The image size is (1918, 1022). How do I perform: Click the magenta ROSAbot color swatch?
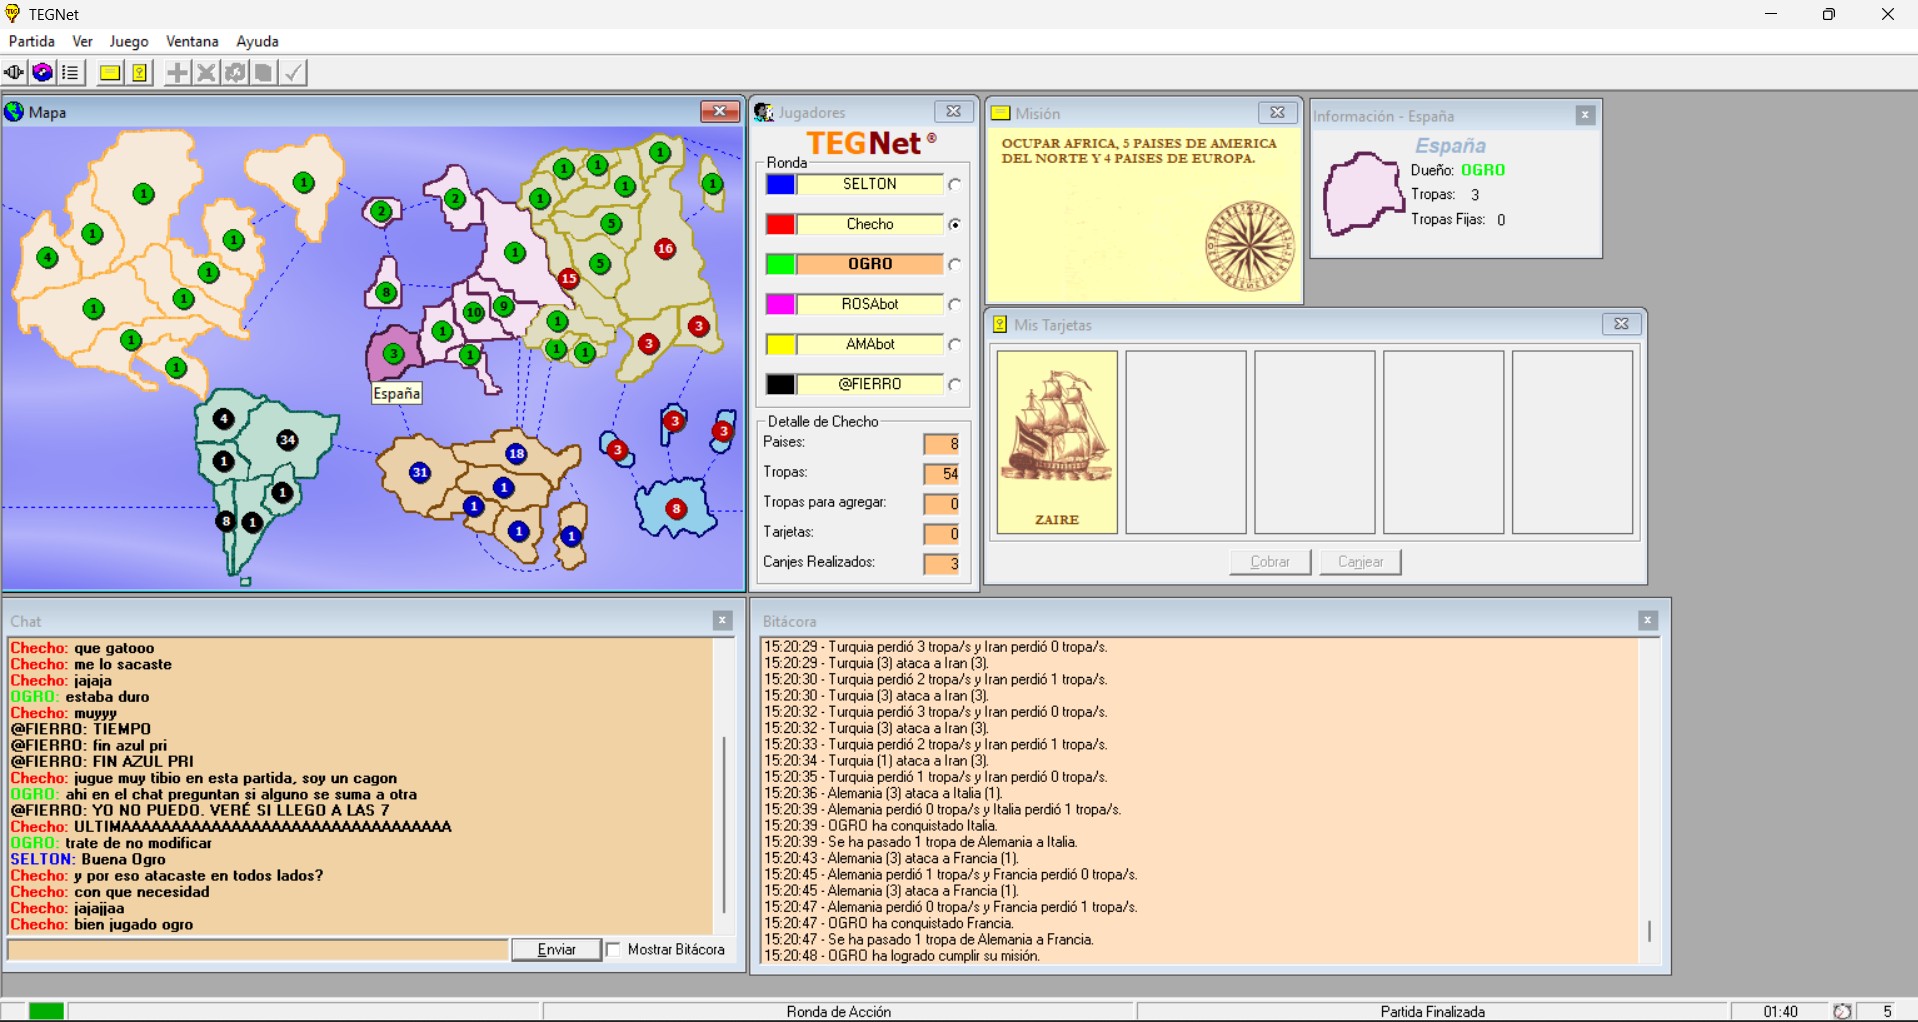(780, 304)
